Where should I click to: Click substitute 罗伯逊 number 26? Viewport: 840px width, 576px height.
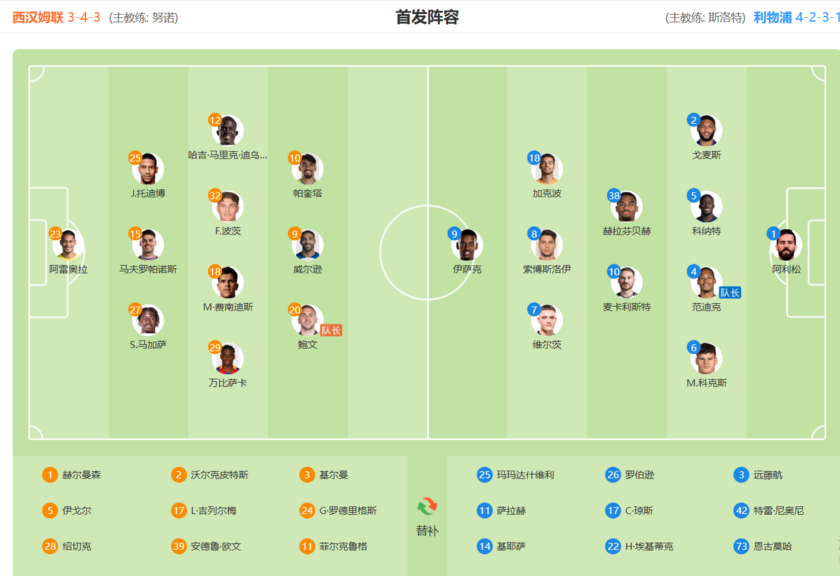click(x=640, y=475)
